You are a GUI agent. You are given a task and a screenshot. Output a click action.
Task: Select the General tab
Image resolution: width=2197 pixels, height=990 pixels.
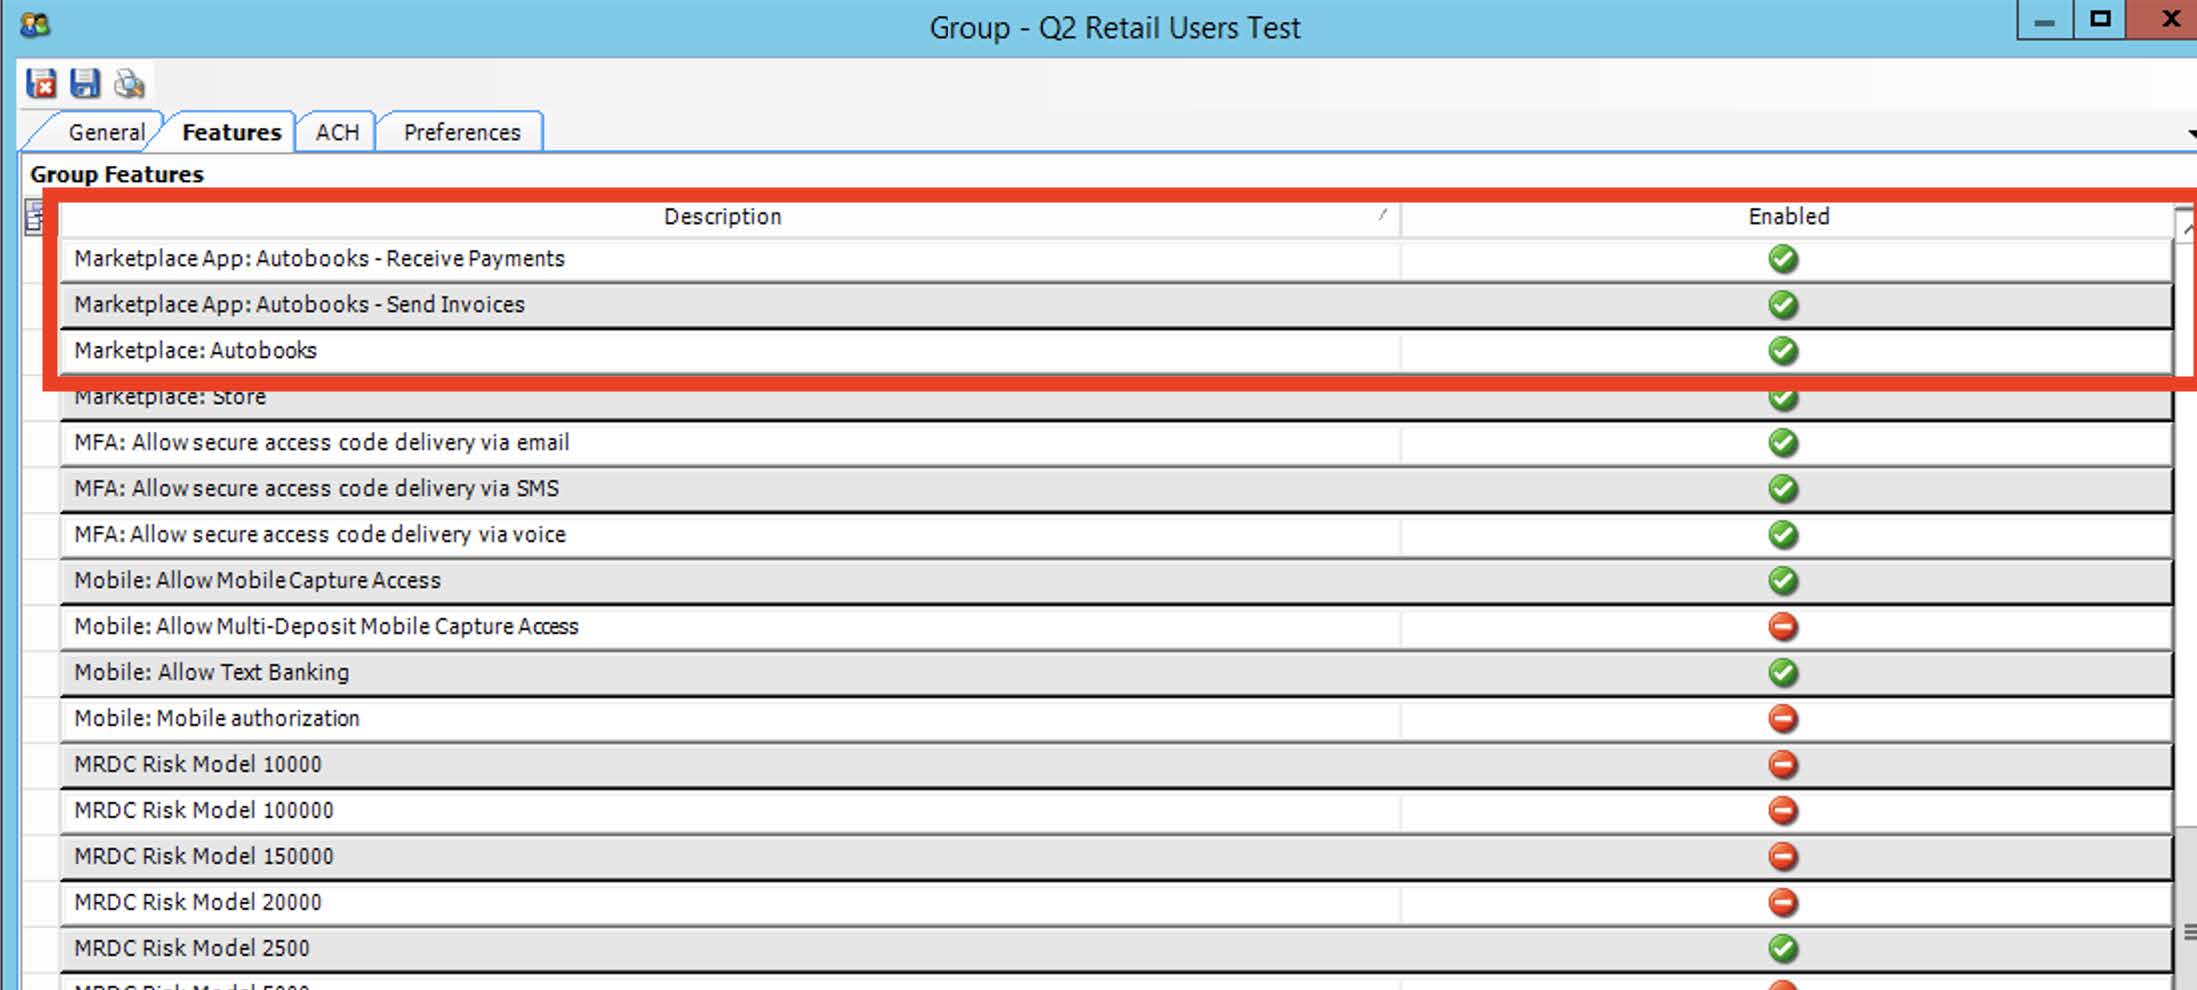coord(106,131)
